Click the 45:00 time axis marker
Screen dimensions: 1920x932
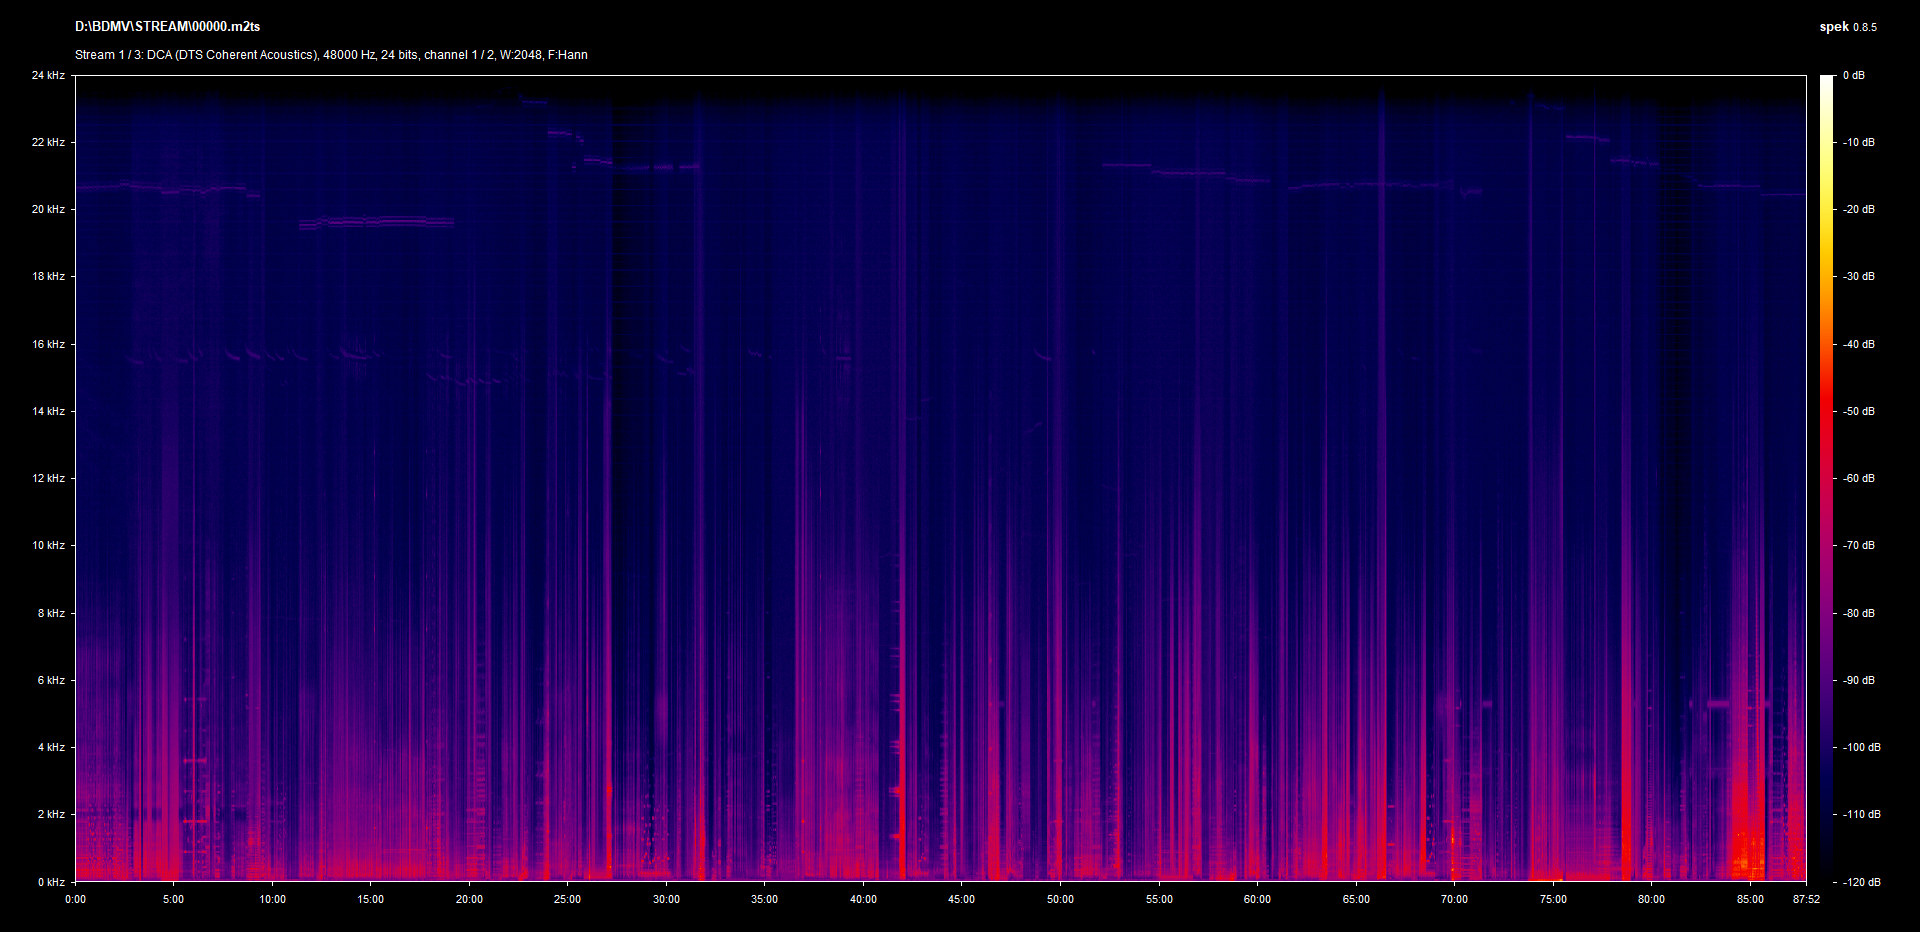pos(961,899)
